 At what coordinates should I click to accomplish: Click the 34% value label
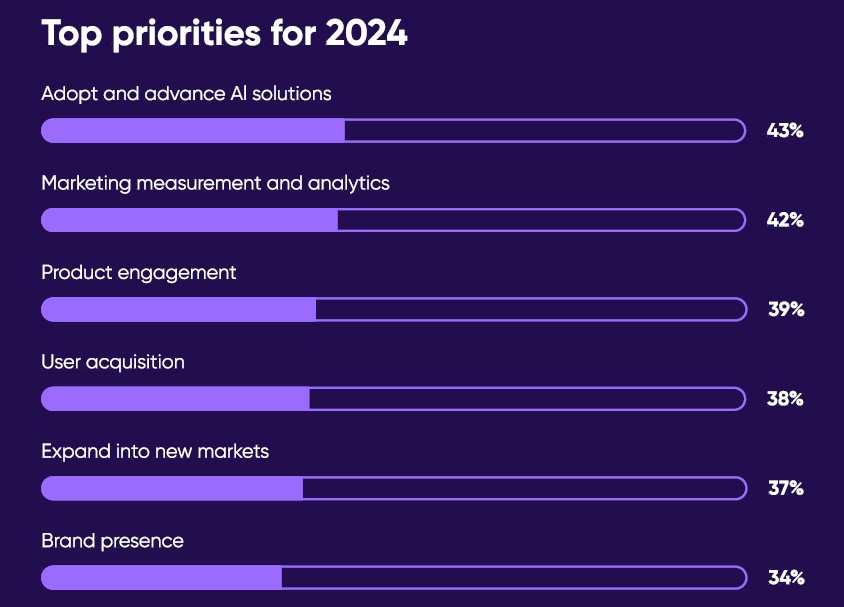785,578
